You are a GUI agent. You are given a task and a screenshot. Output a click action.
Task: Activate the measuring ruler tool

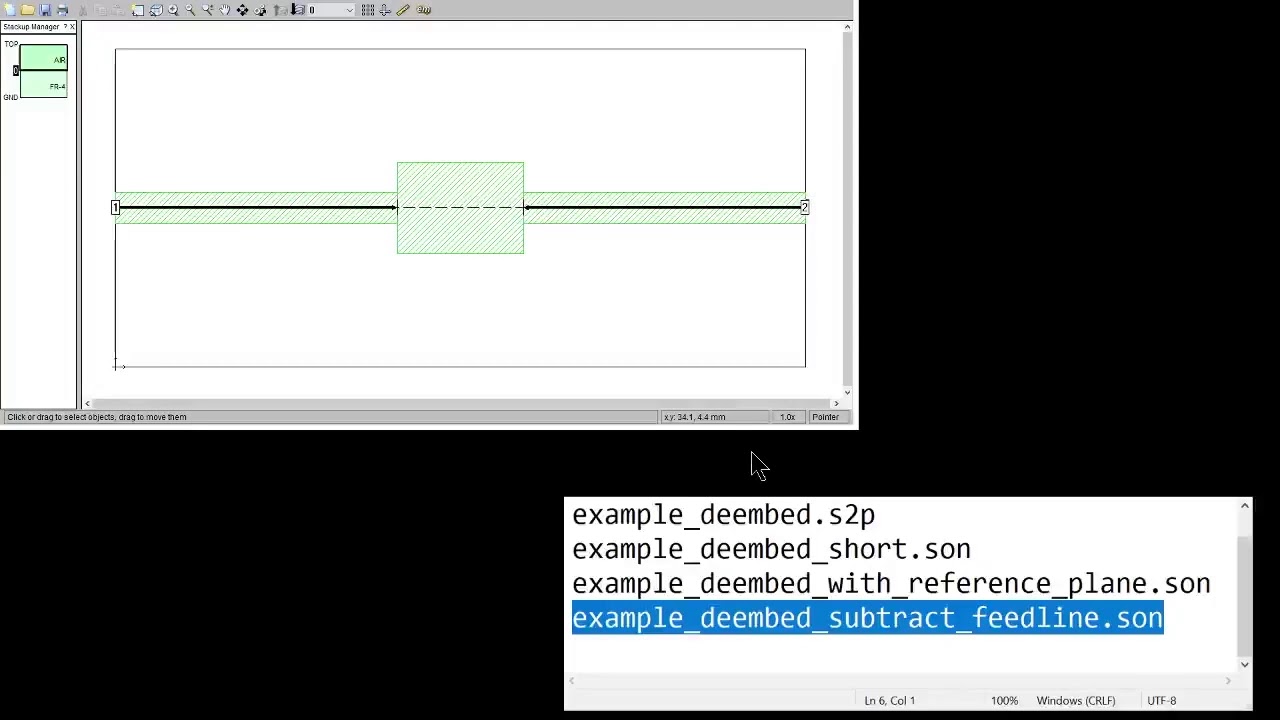pos(402,10)
